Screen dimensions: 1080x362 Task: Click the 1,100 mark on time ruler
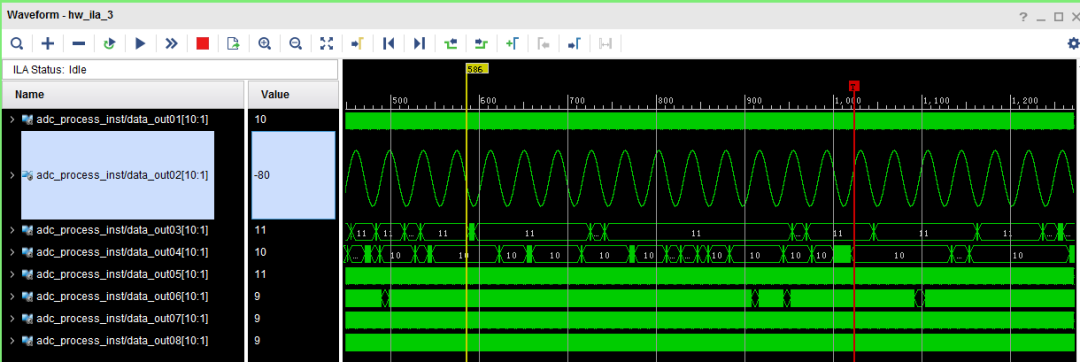click(936, 100)
